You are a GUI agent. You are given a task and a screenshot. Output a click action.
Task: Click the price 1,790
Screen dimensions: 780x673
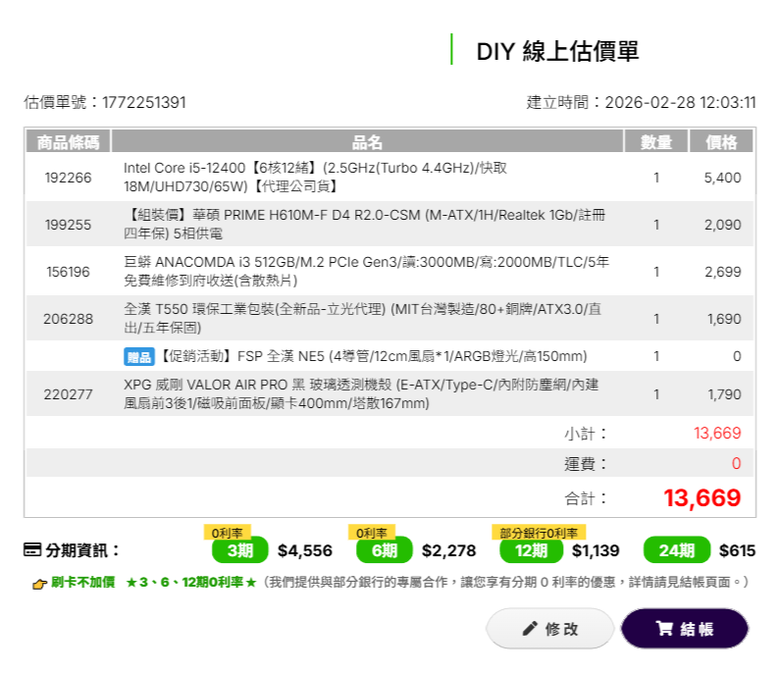coord(724,394)
